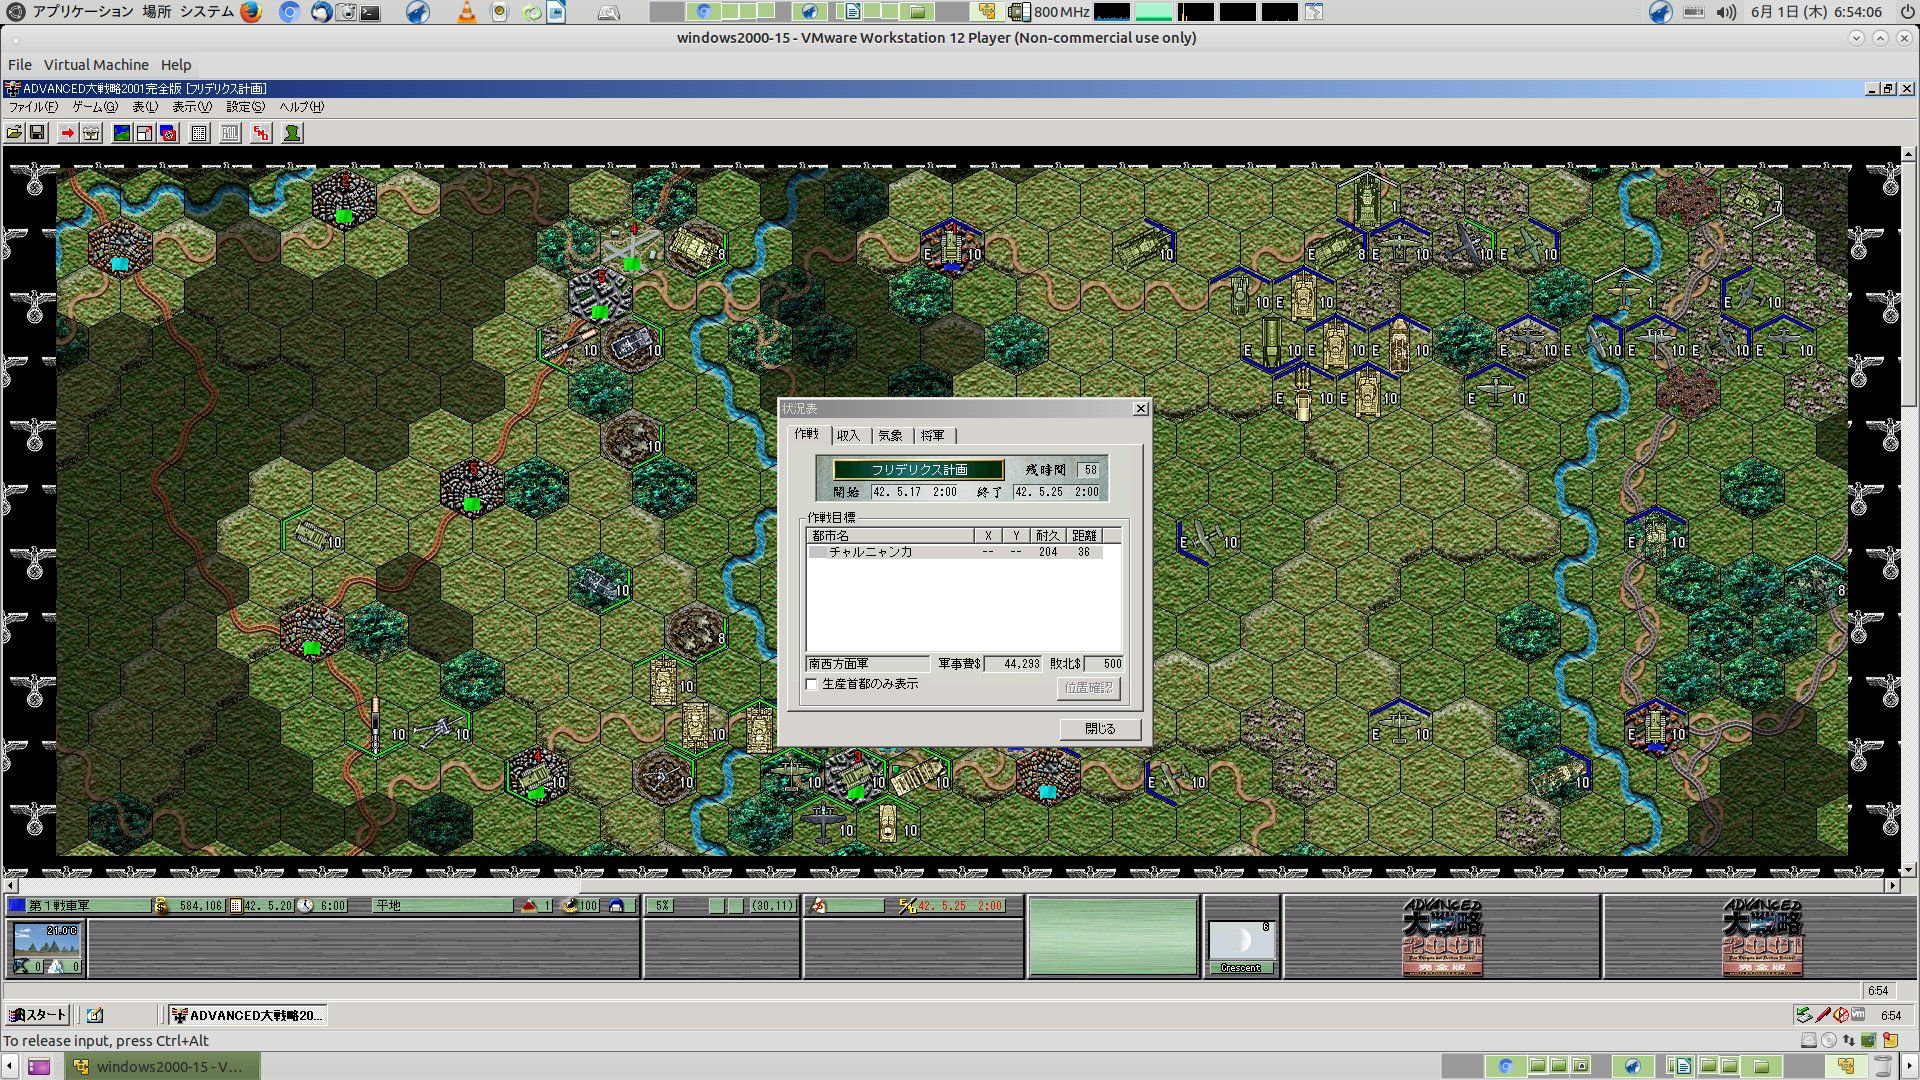The image size is (1920, 1080).
Task: Open the 場所 menu in the top panel
Action: 156,12
